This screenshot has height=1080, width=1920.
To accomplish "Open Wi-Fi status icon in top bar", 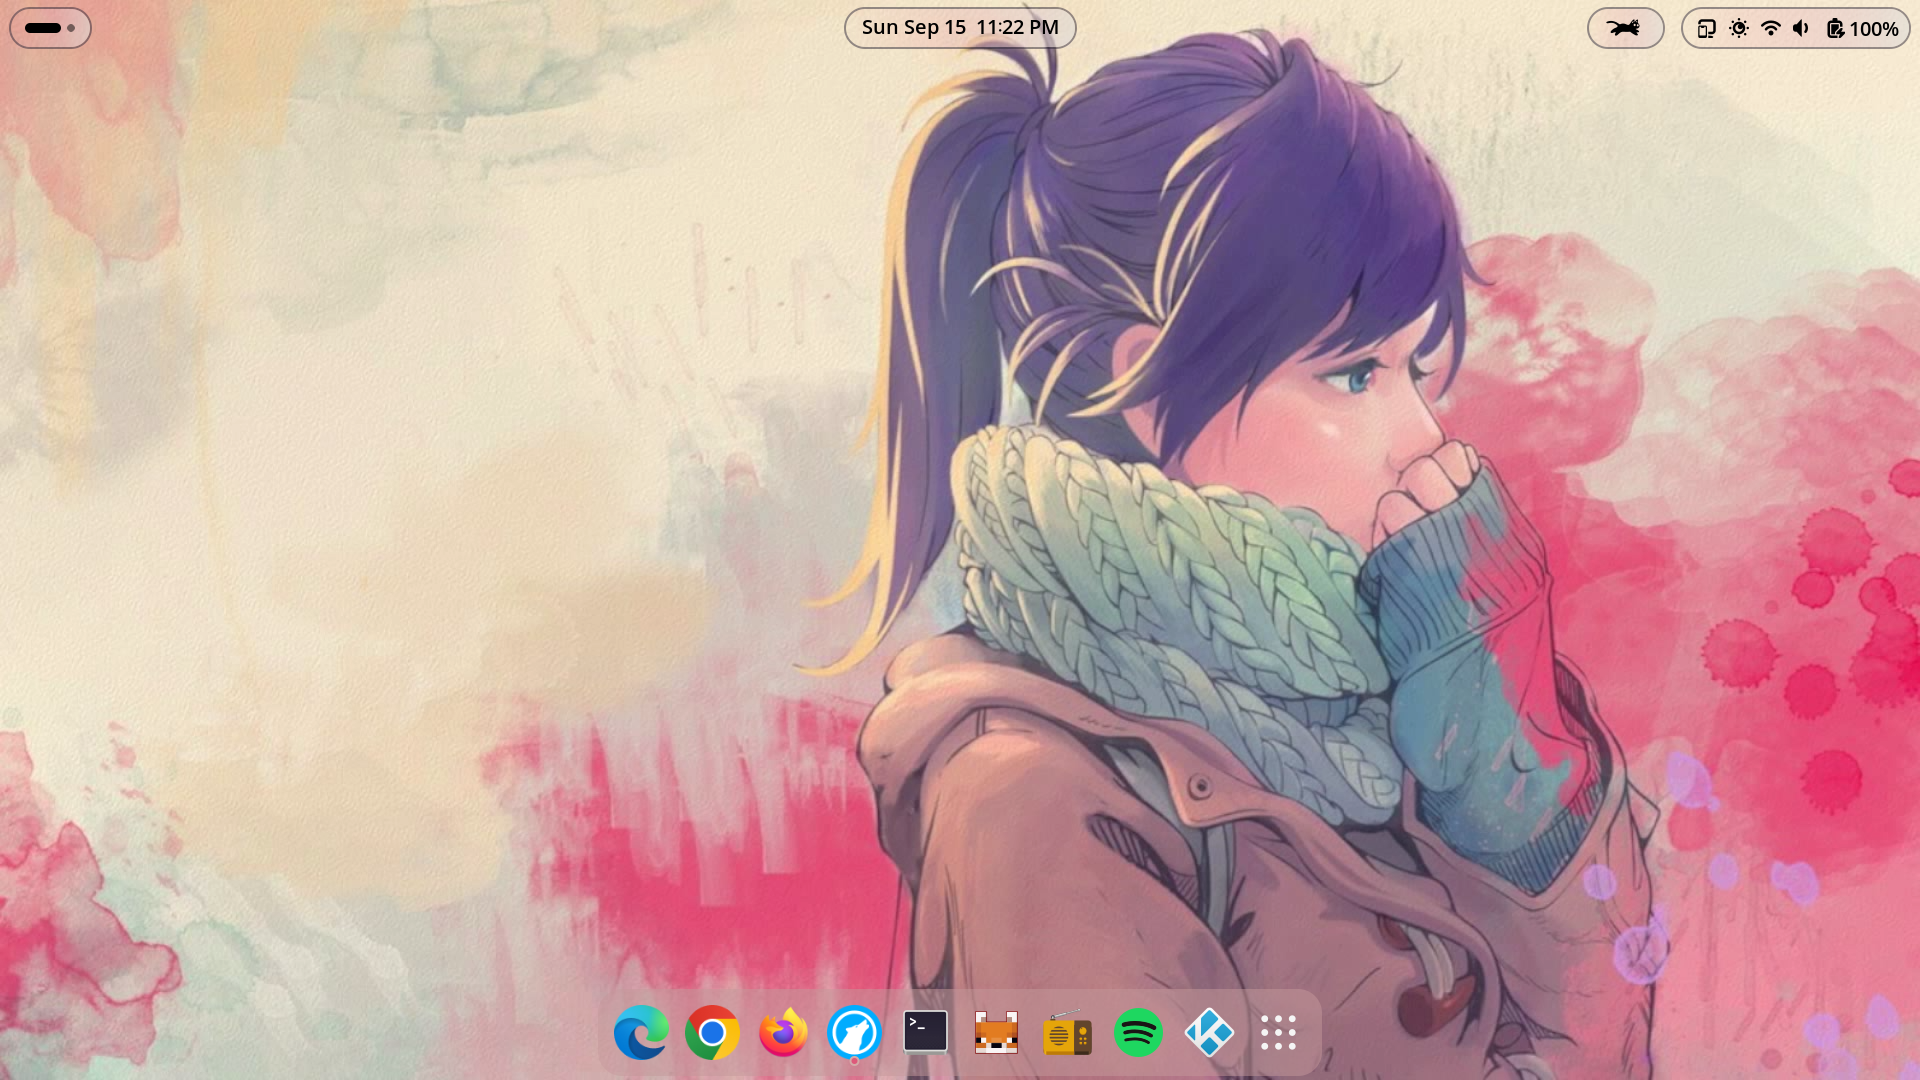I will [1771, 28].
